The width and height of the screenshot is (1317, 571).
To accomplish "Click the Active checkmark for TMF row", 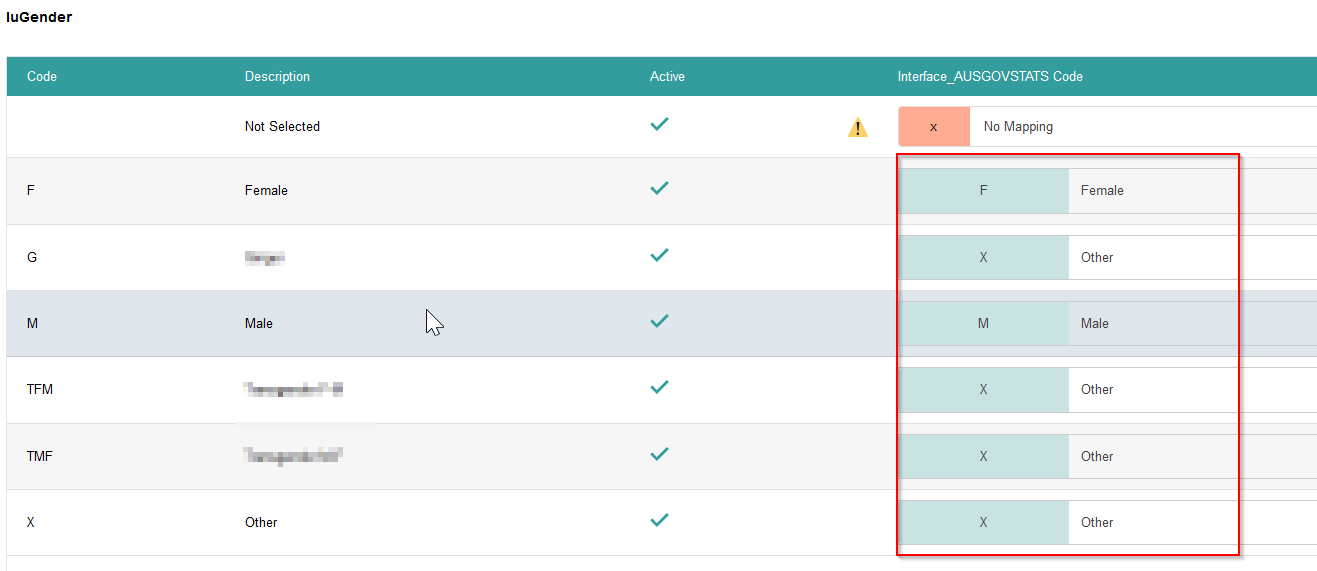I will click(x=659, y=454).
